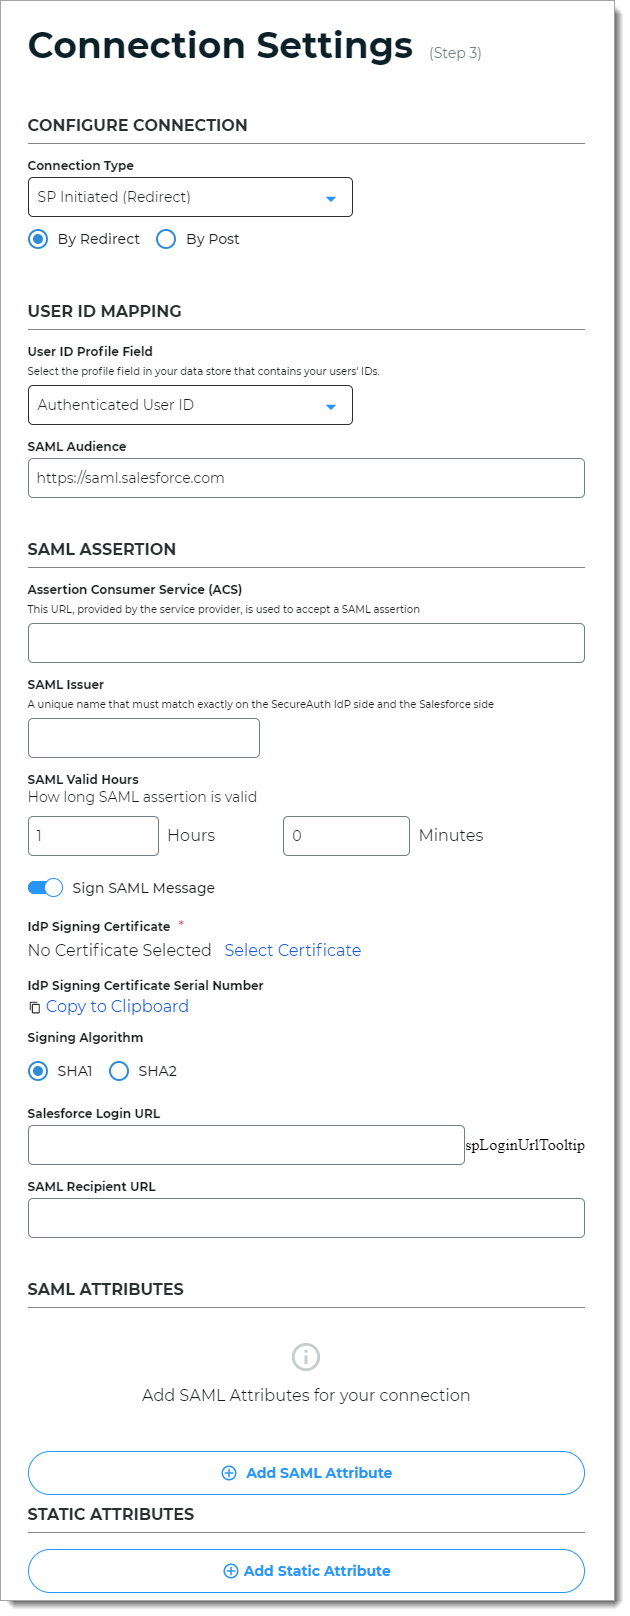The height and width of the screenshot is (1616, 630).
Task: Open the User ID Profile Field dropdown
Action: click(190, 405)
